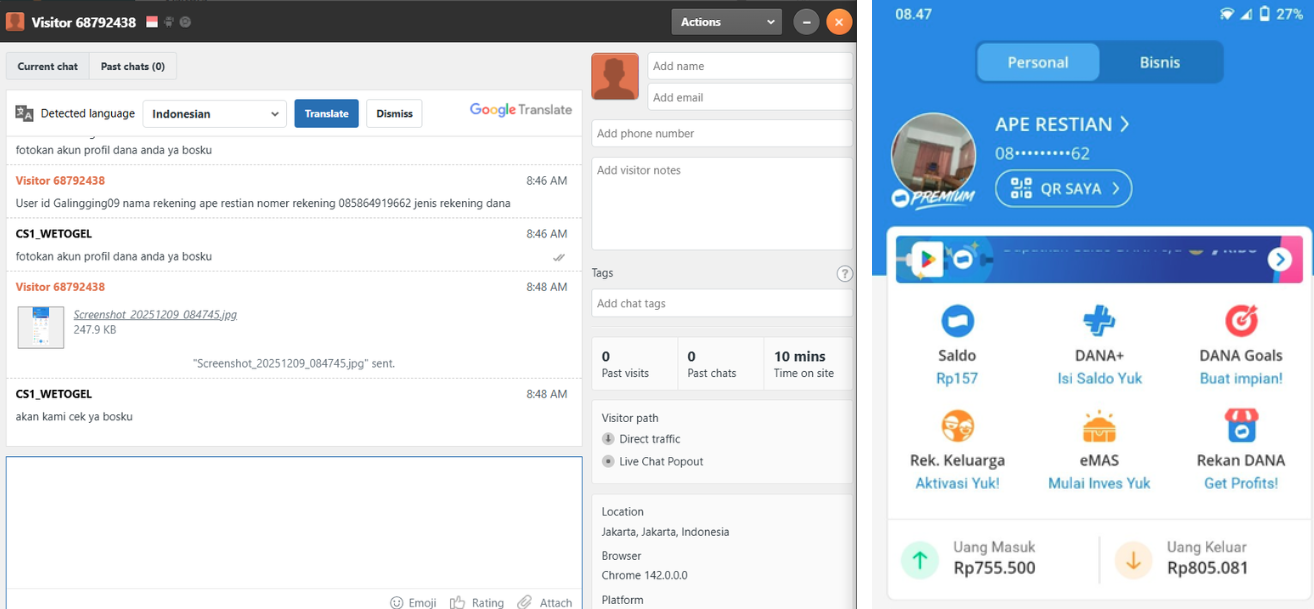
Task: Click the Direct traffic path icon
Action: click(608, 439)
